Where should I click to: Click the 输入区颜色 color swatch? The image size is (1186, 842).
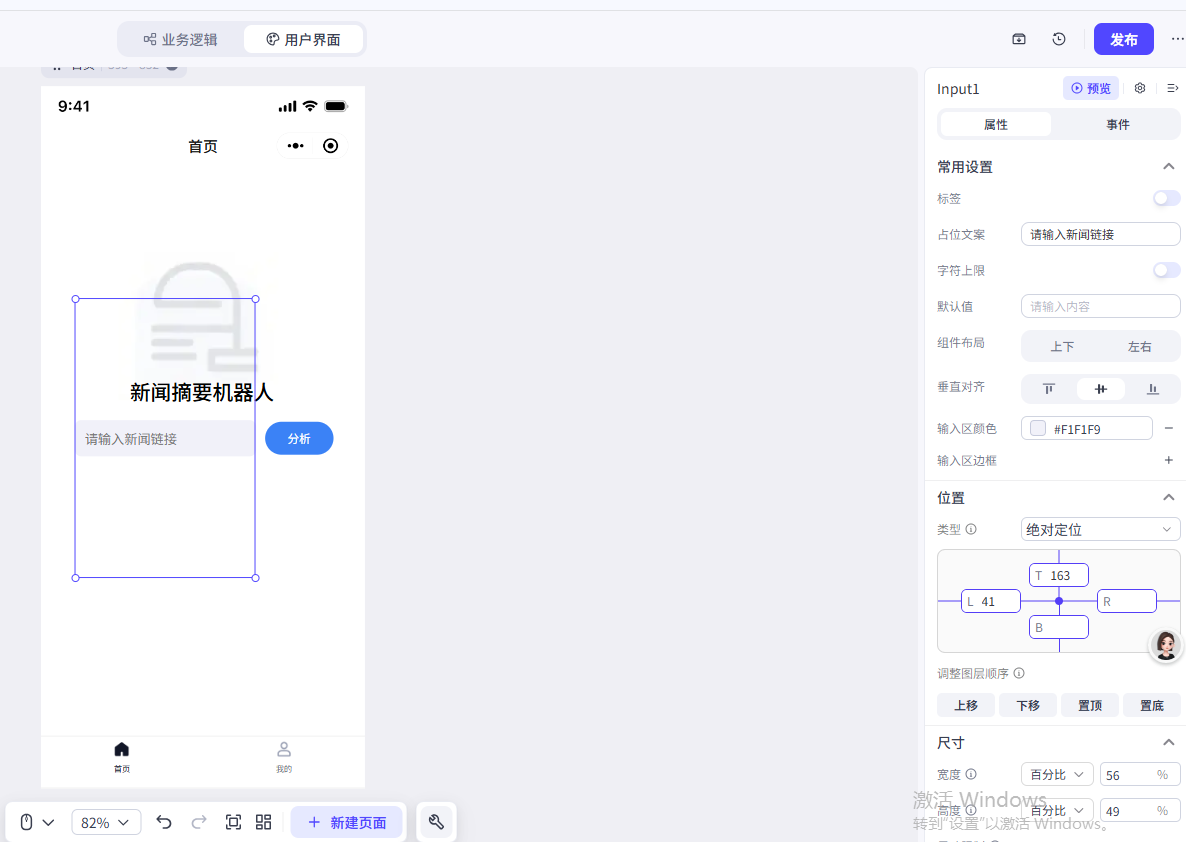(x=1038, y=428)
